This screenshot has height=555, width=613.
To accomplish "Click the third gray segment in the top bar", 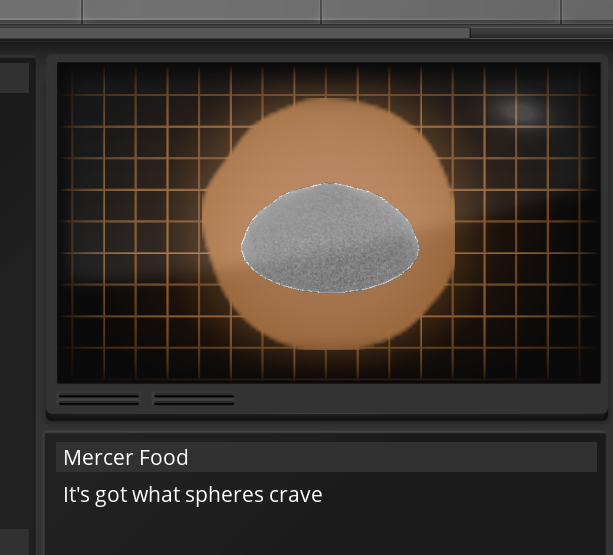I will click(441, 11).
